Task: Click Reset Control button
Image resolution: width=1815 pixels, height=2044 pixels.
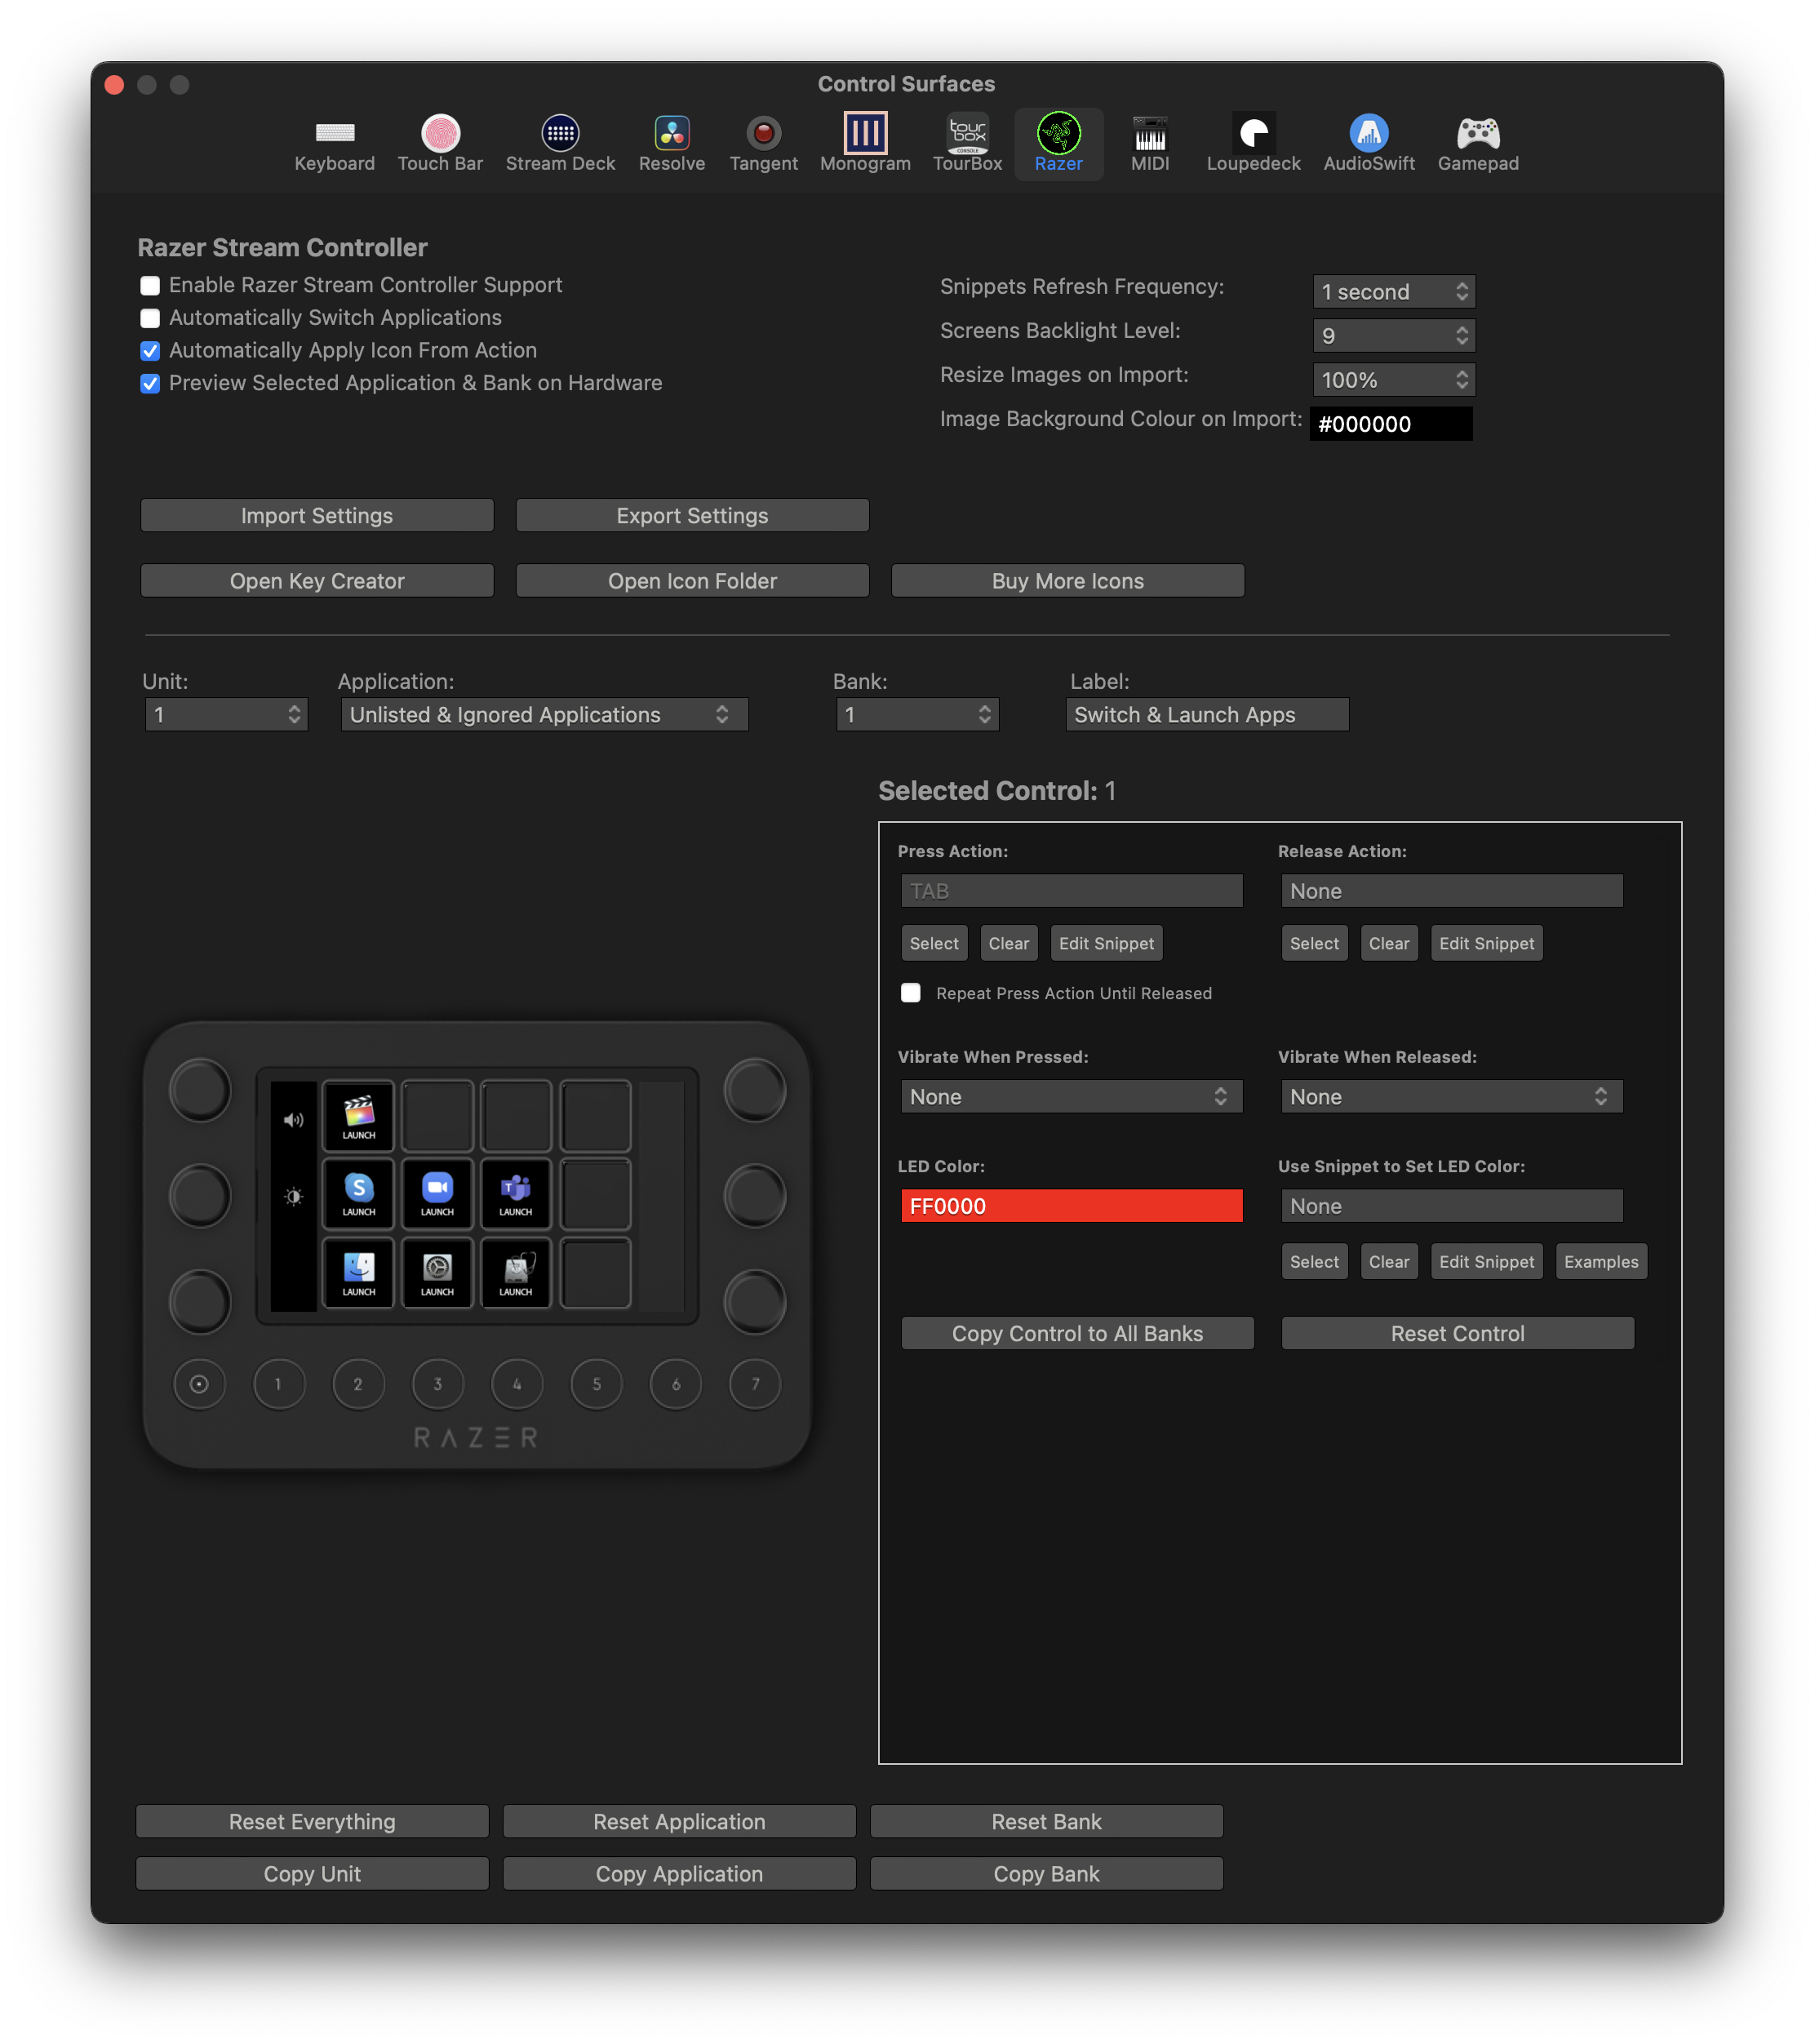Action: pos(1457,1333)
